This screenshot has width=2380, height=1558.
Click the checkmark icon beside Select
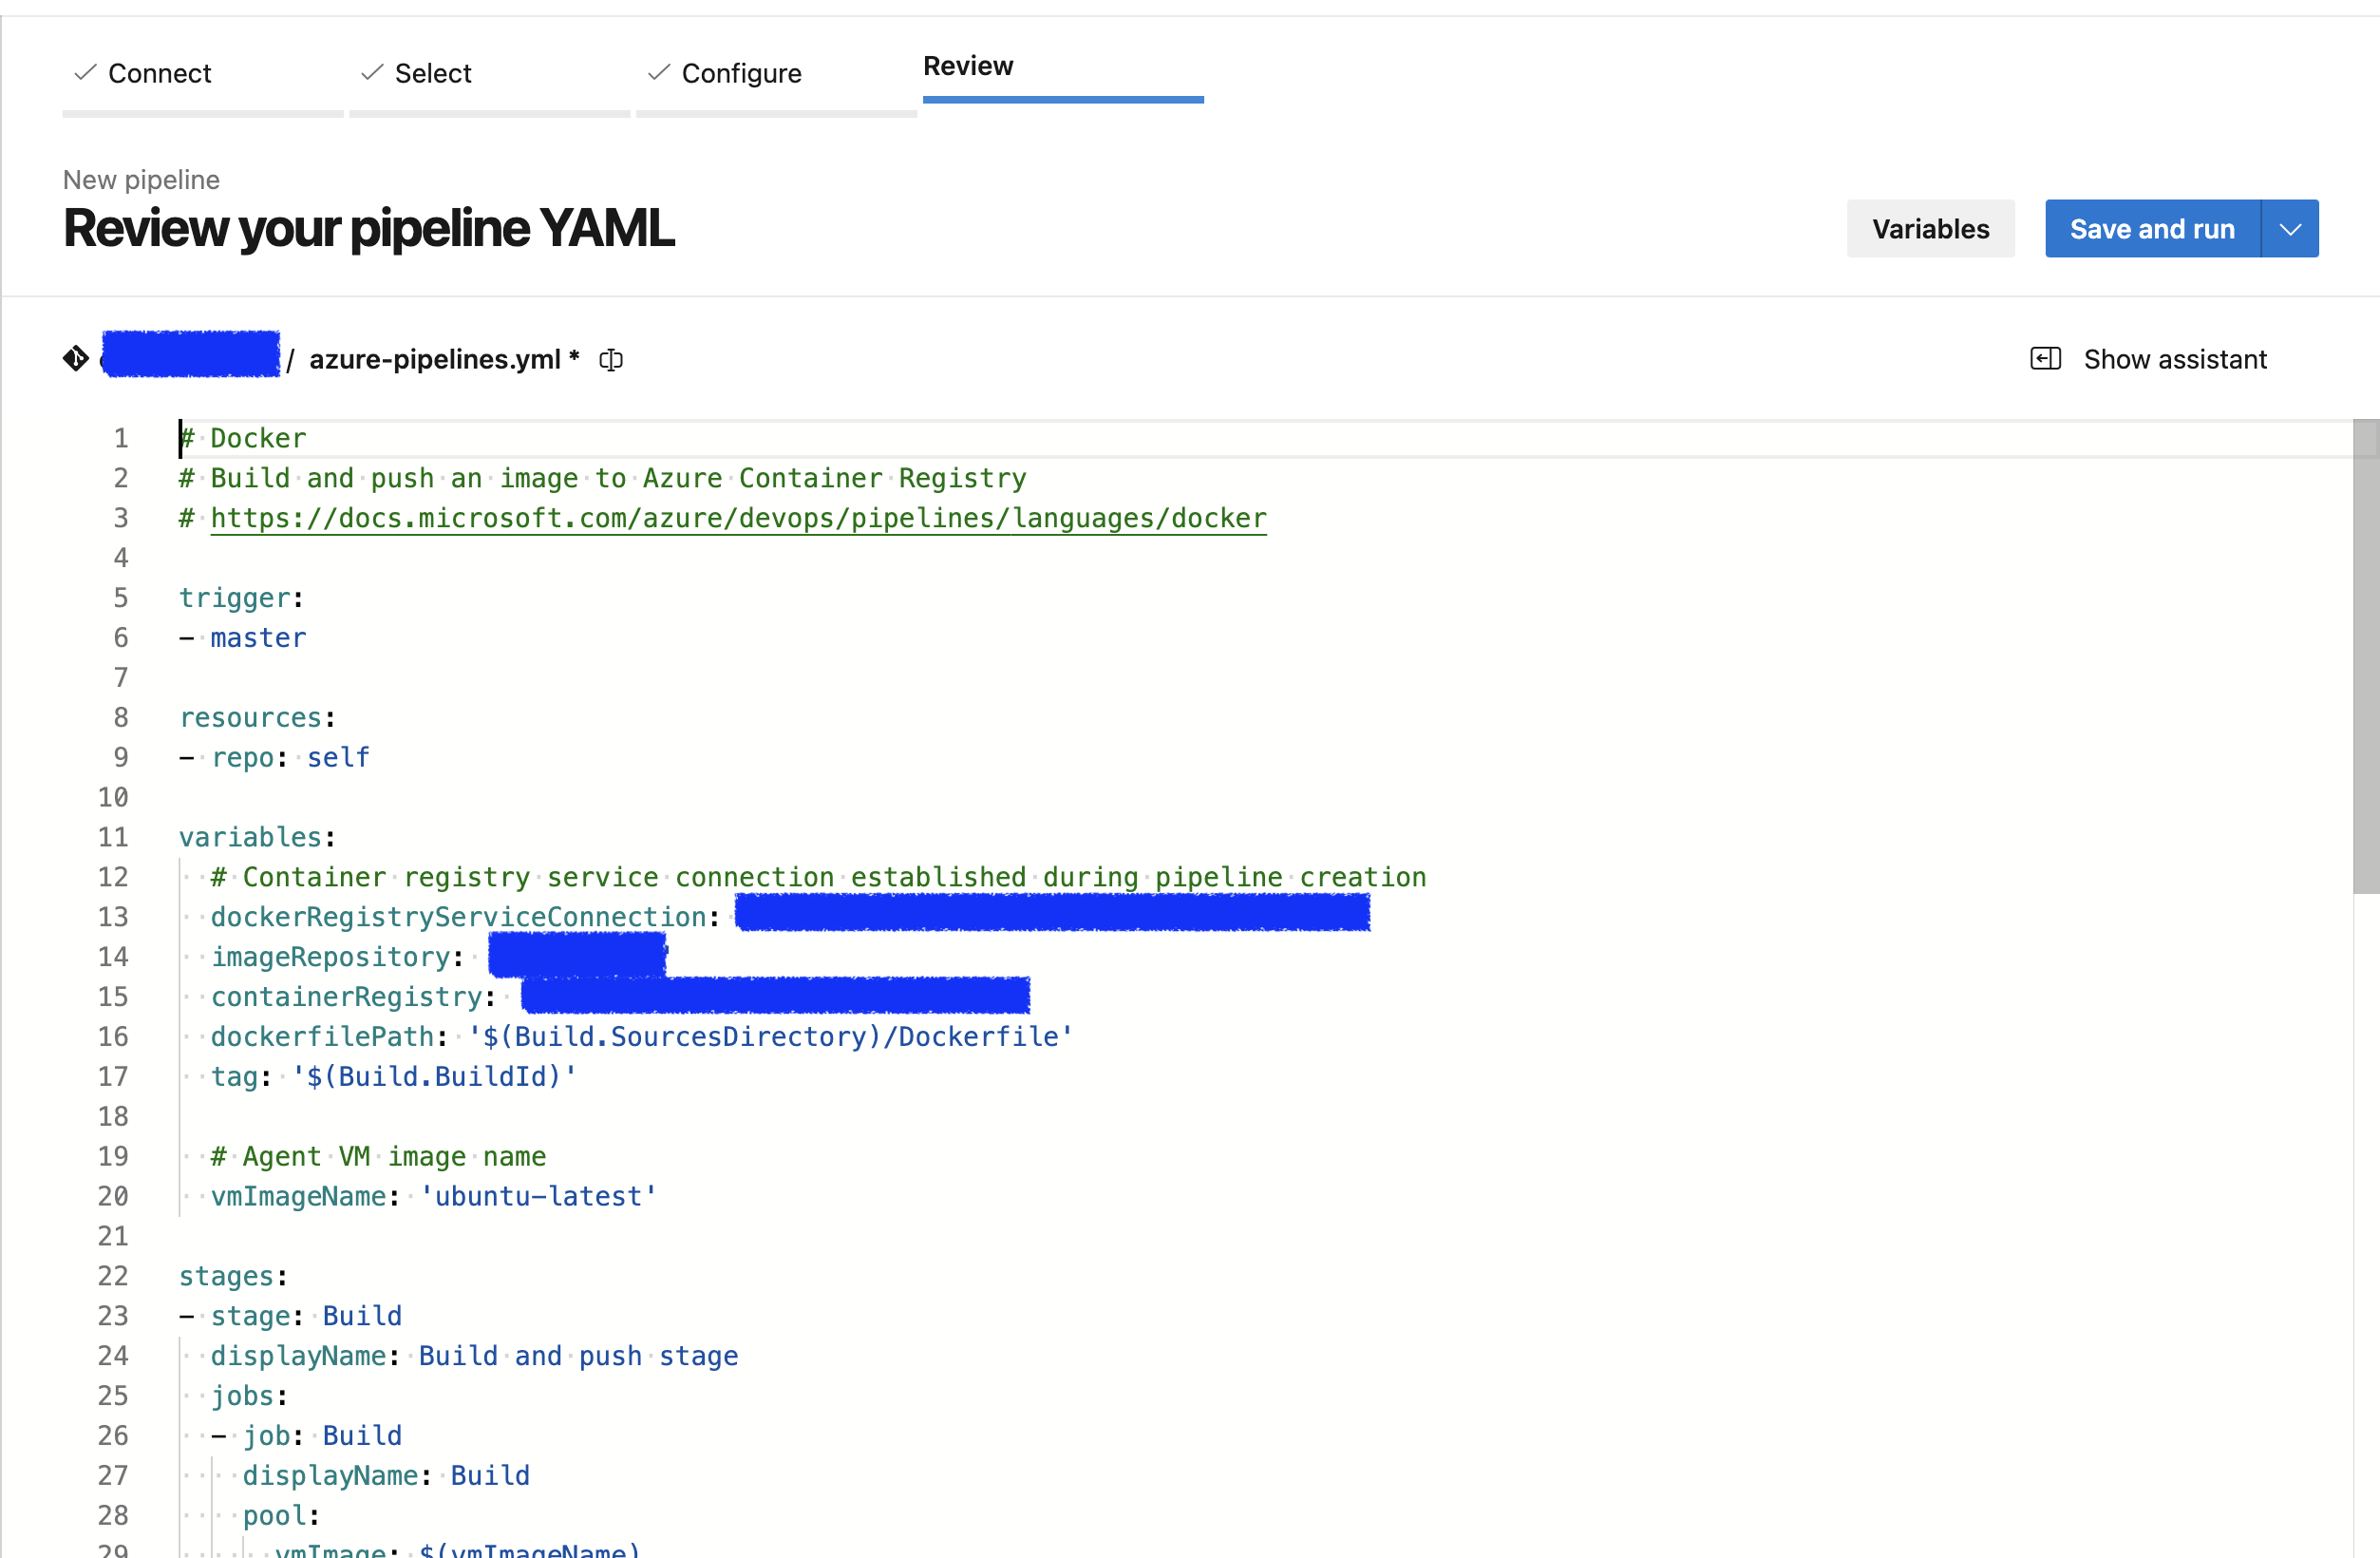(370, 73)
